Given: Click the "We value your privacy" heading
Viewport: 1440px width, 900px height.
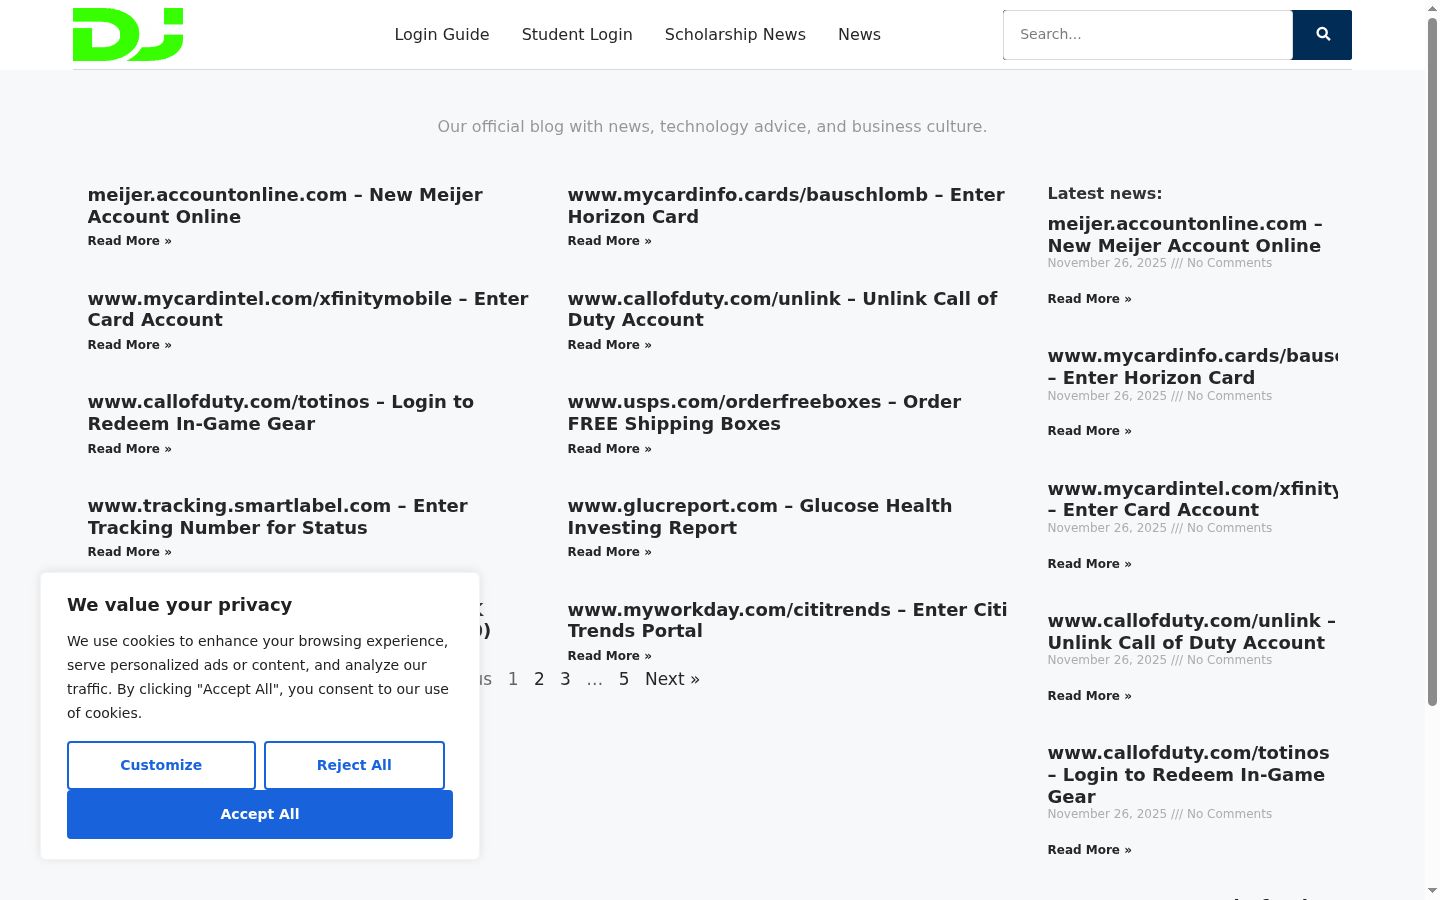Looking at the screenshot, I should click(180, 605).
